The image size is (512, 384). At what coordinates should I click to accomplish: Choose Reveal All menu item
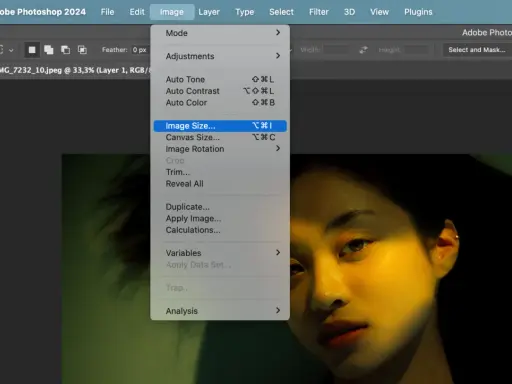pos(220,184)
